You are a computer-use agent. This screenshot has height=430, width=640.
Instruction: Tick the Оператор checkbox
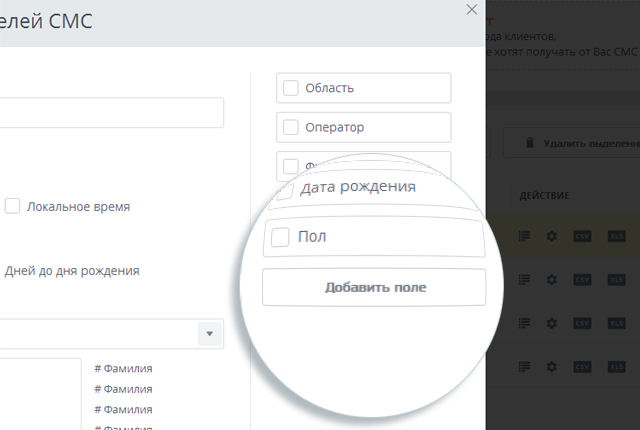click(x=291, y=127)
